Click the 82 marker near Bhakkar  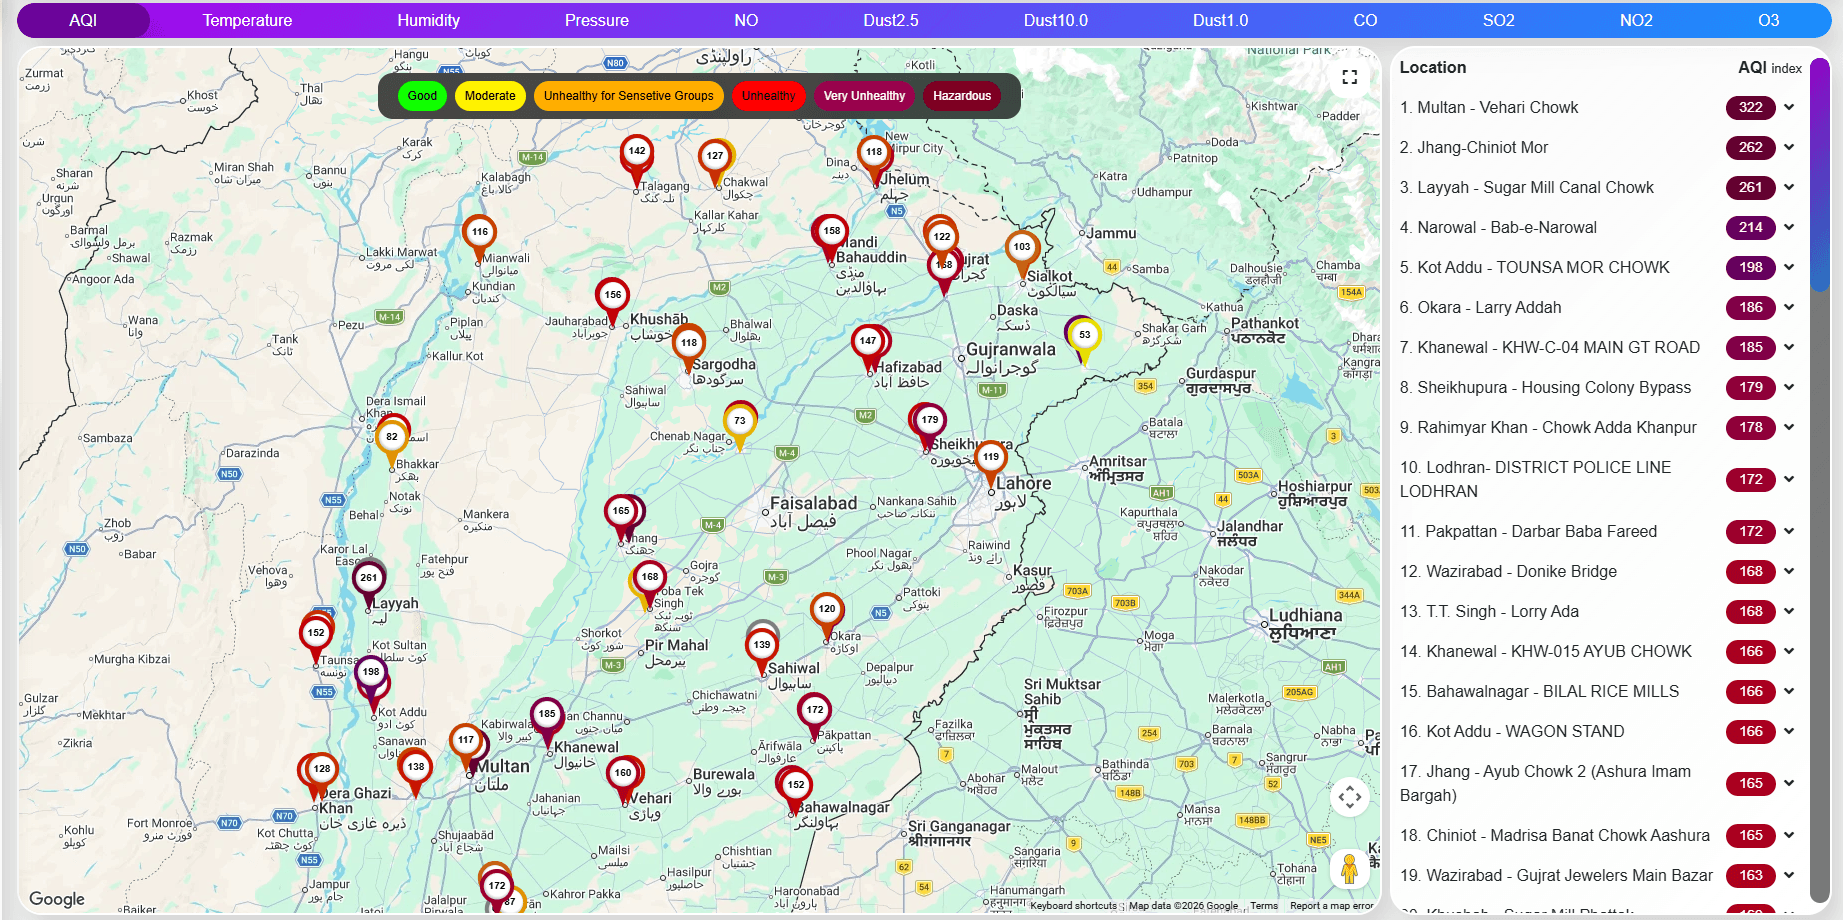pos(392,445)
